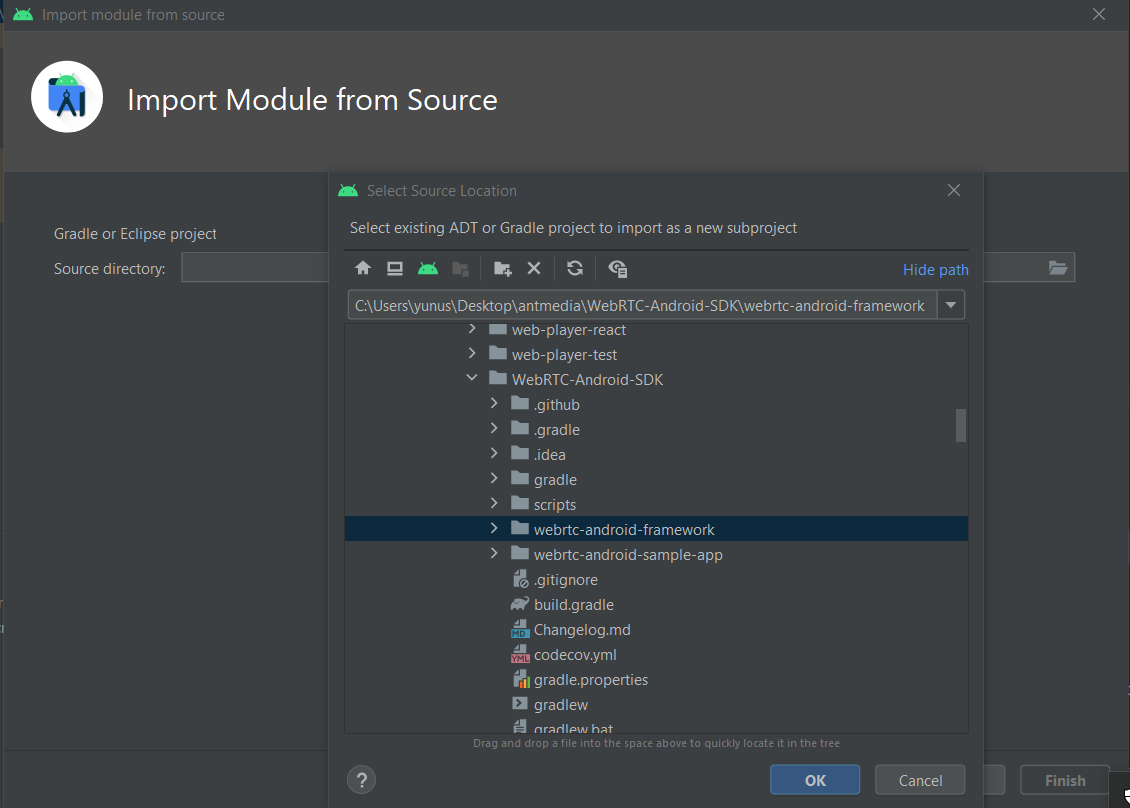
Task: Select the web-player-test folder name
Action: click(564, 355)
